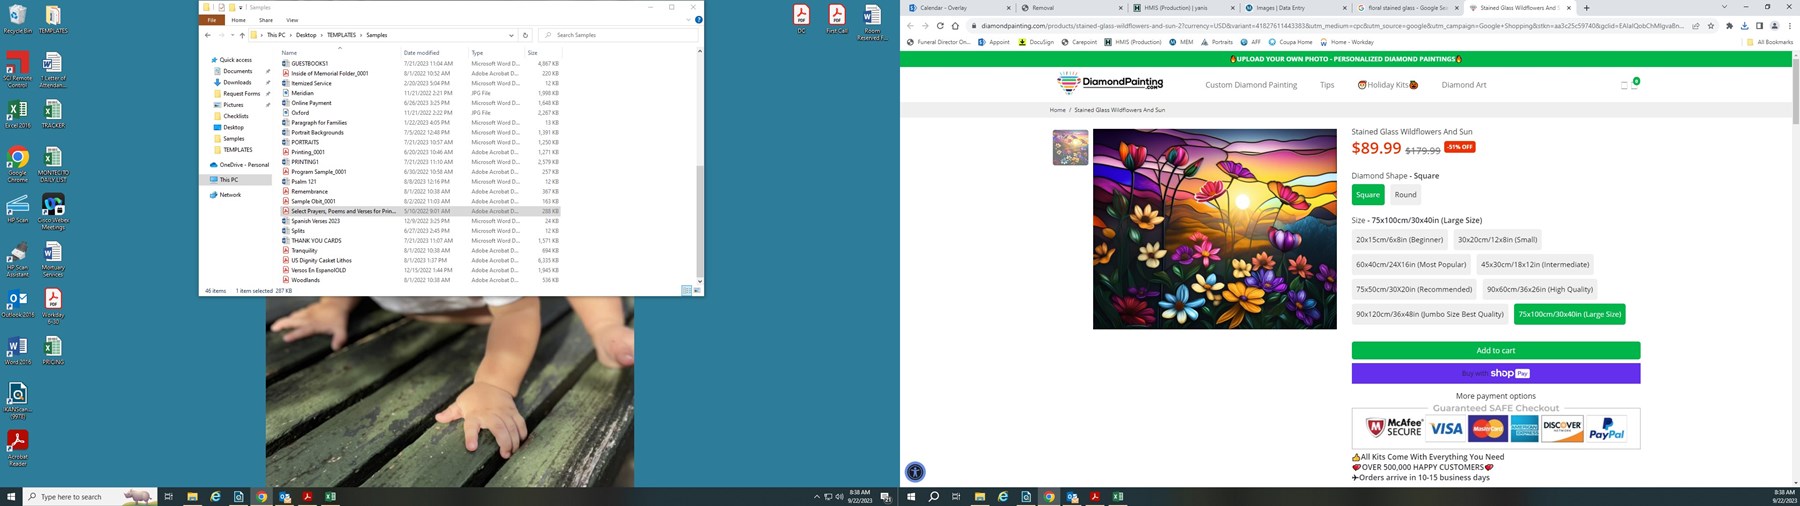Image resolution: width=1800 pixels, height=506 pixels.
Task: Switch to large icons view in Explorer
Action: 695,290
